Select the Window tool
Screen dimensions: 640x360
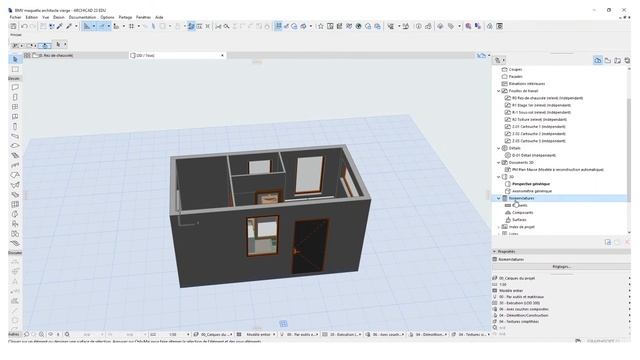point(15,107)
